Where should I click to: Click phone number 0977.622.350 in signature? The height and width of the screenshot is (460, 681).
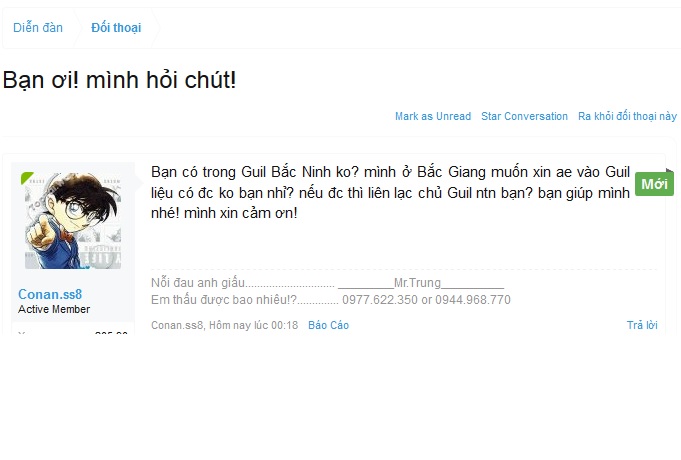[x=380, y=300]
